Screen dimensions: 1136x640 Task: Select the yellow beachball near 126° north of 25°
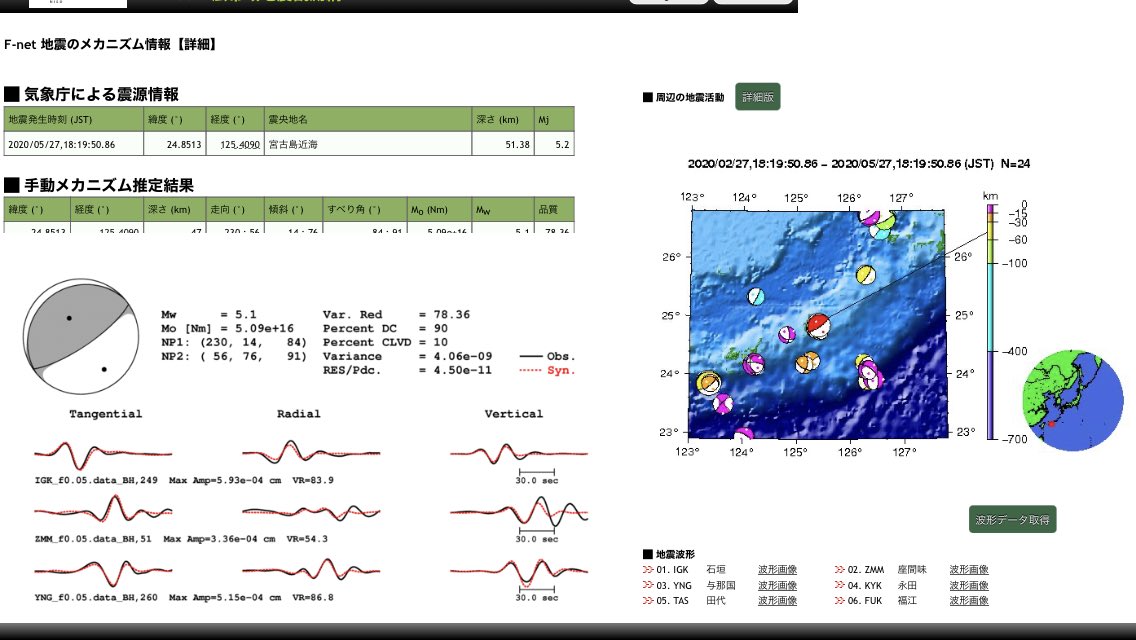[x=865, y=275]
